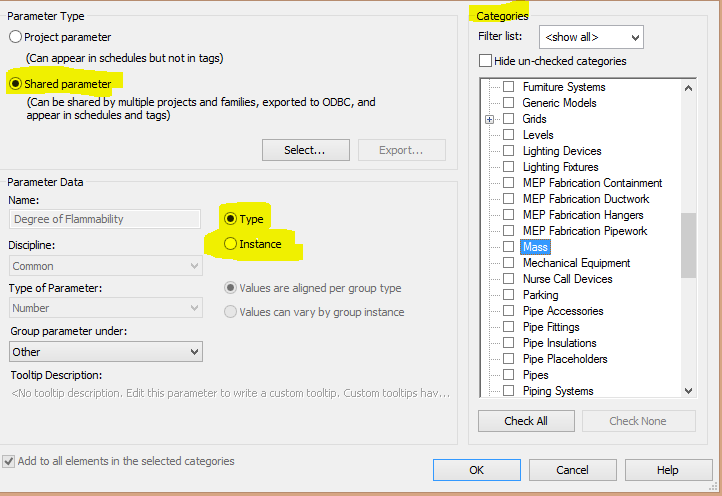The height and width of the screenshot is (496, 722).
Task: Select the Mass category in the list
Action: [x=535, y=247]
